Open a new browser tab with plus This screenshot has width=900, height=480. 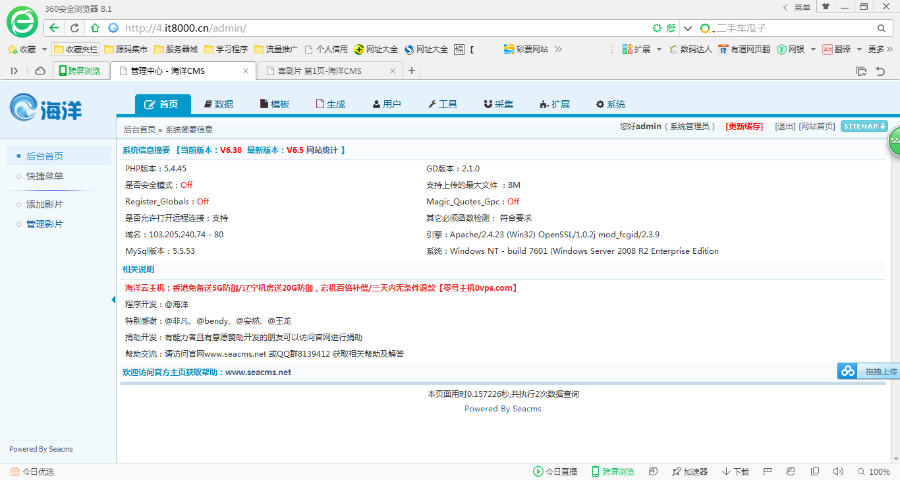tap(412, 71)
